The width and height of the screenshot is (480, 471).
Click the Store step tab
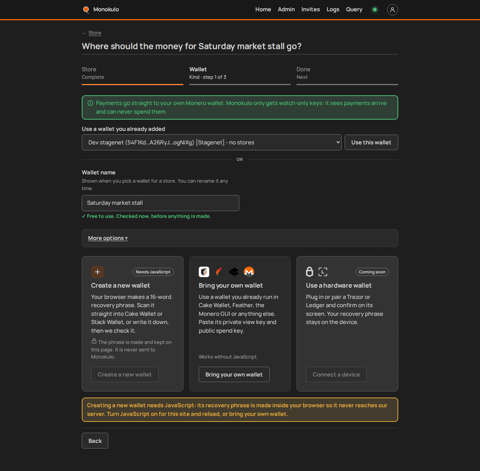[x=132, y=75]
